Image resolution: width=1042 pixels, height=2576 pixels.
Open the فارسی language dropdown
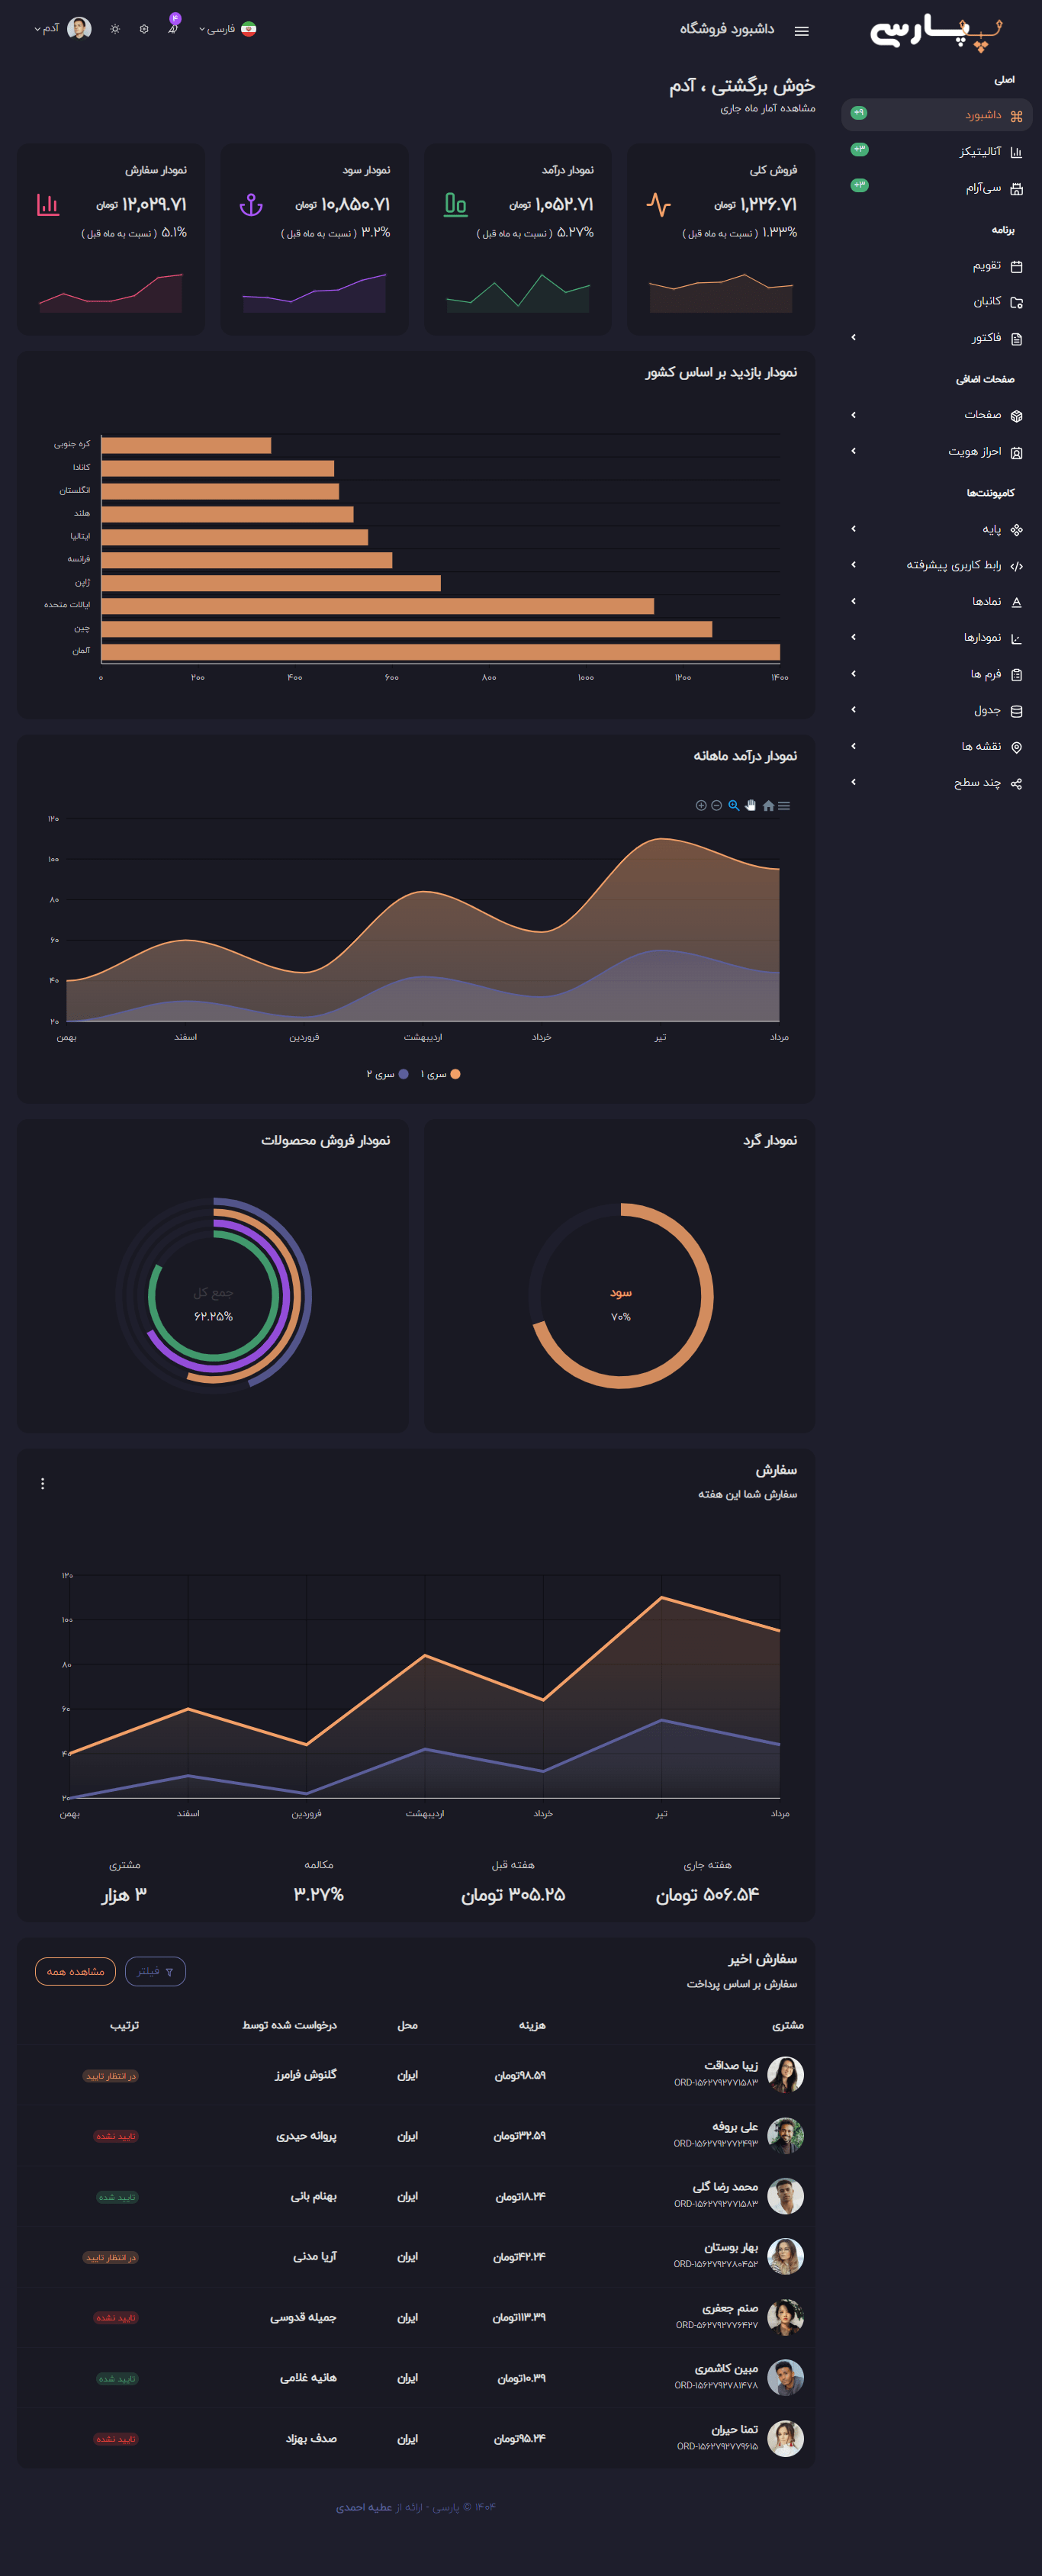(228, 29)
